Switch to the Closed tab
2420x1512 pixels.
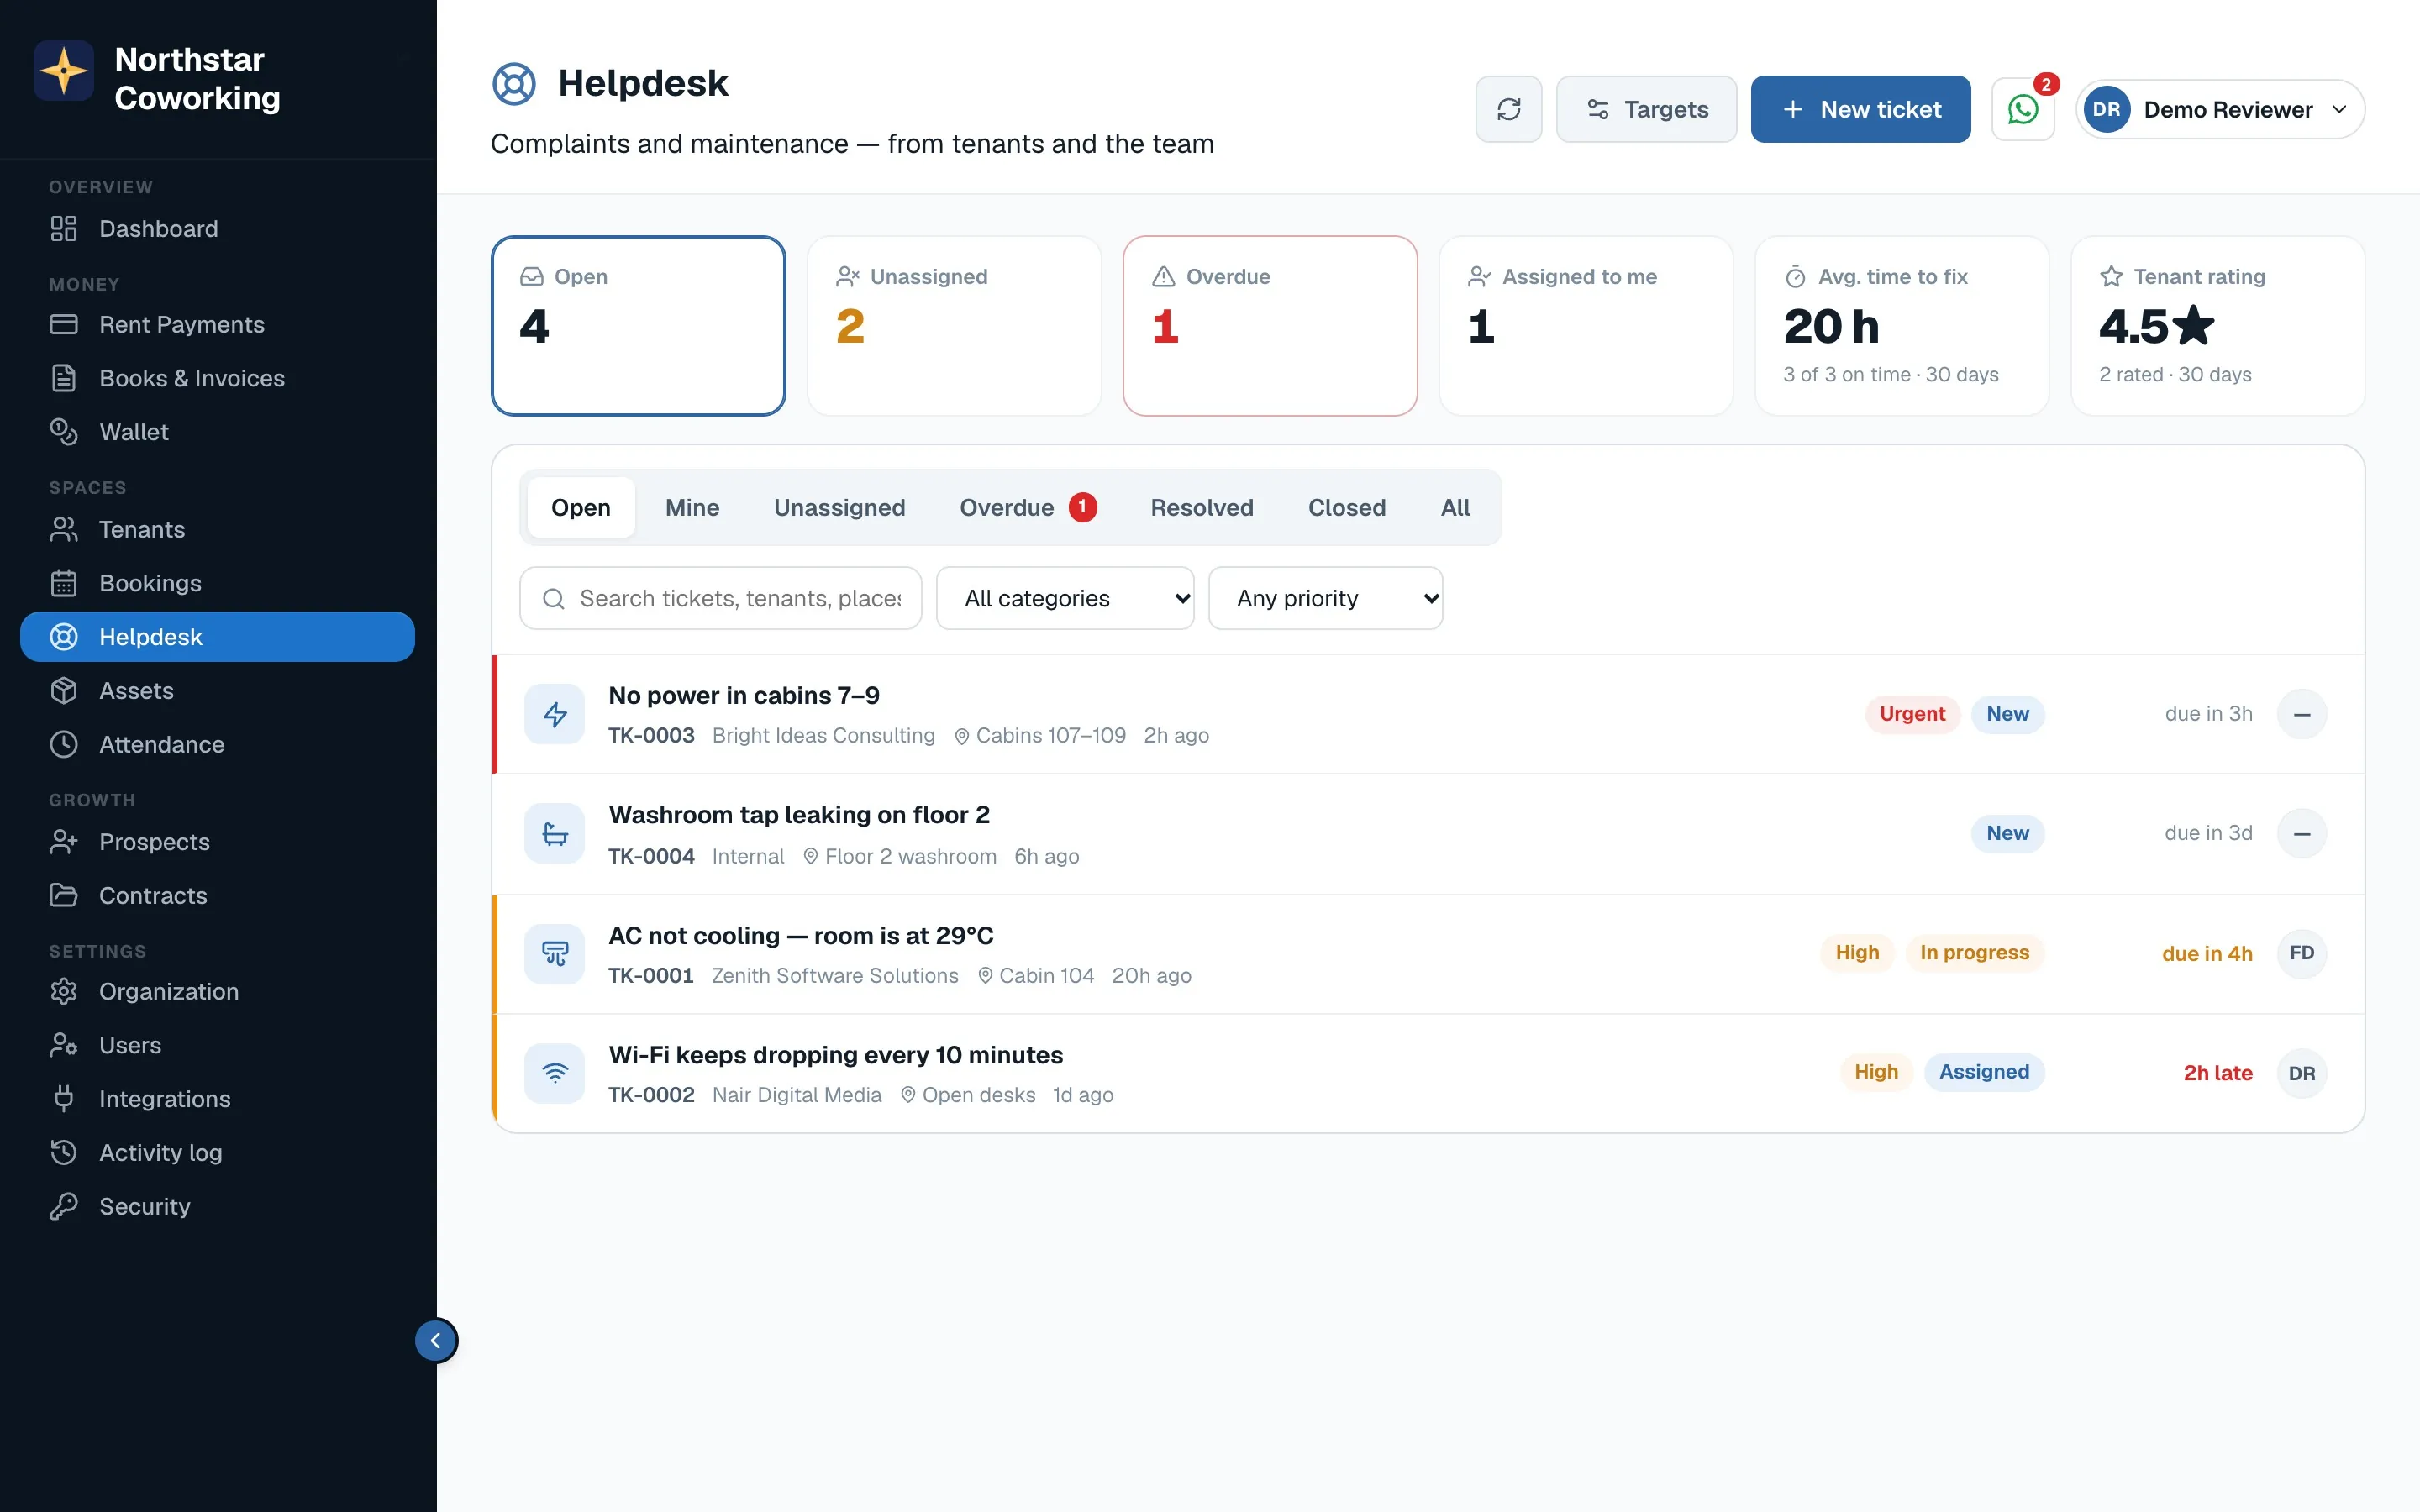click(1347, 507)
